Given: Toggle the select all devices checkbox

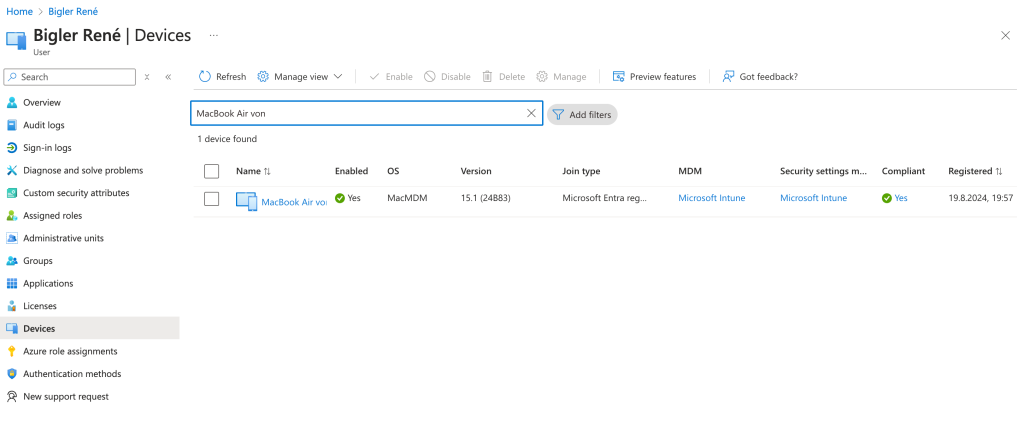Looking at the screenshot, I should 211,171.
